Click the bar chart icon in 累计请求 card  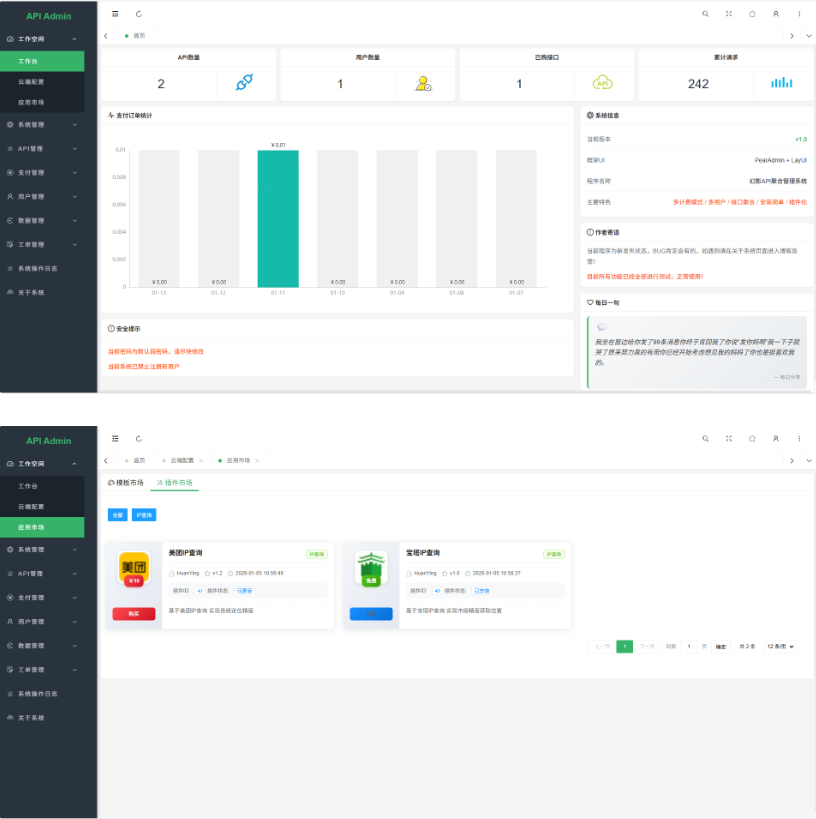781,83
